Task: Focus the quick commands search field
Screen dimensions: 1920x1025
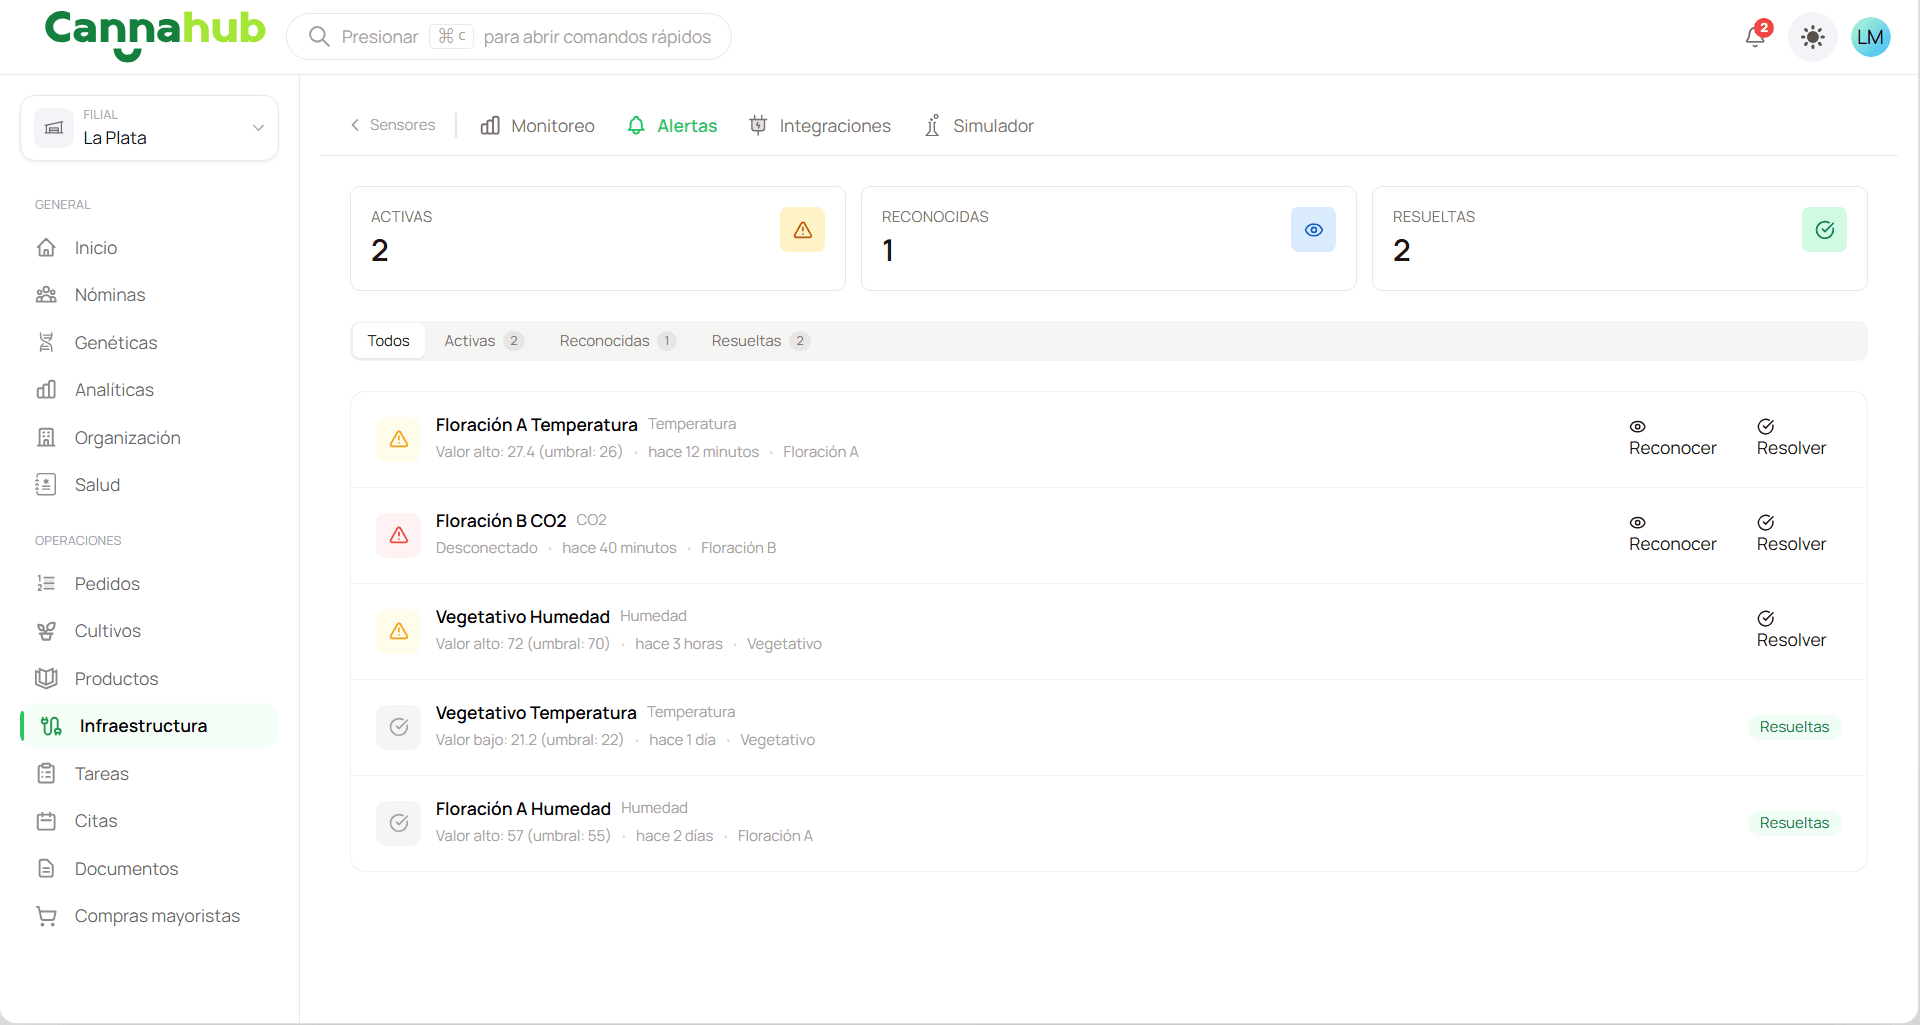Action: pos(509,37)
